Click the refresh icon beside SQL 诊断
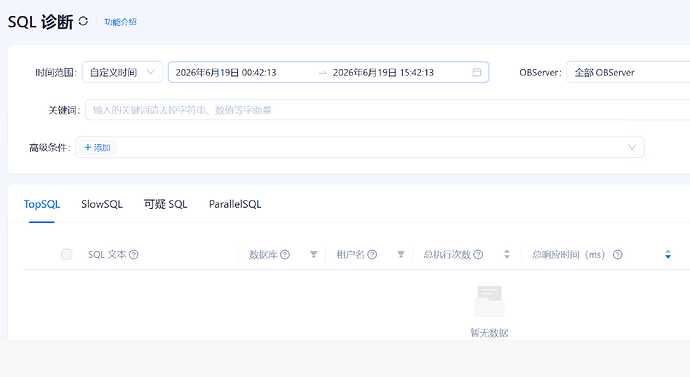This screenshot has width=690, height=377. pos(83,21)
